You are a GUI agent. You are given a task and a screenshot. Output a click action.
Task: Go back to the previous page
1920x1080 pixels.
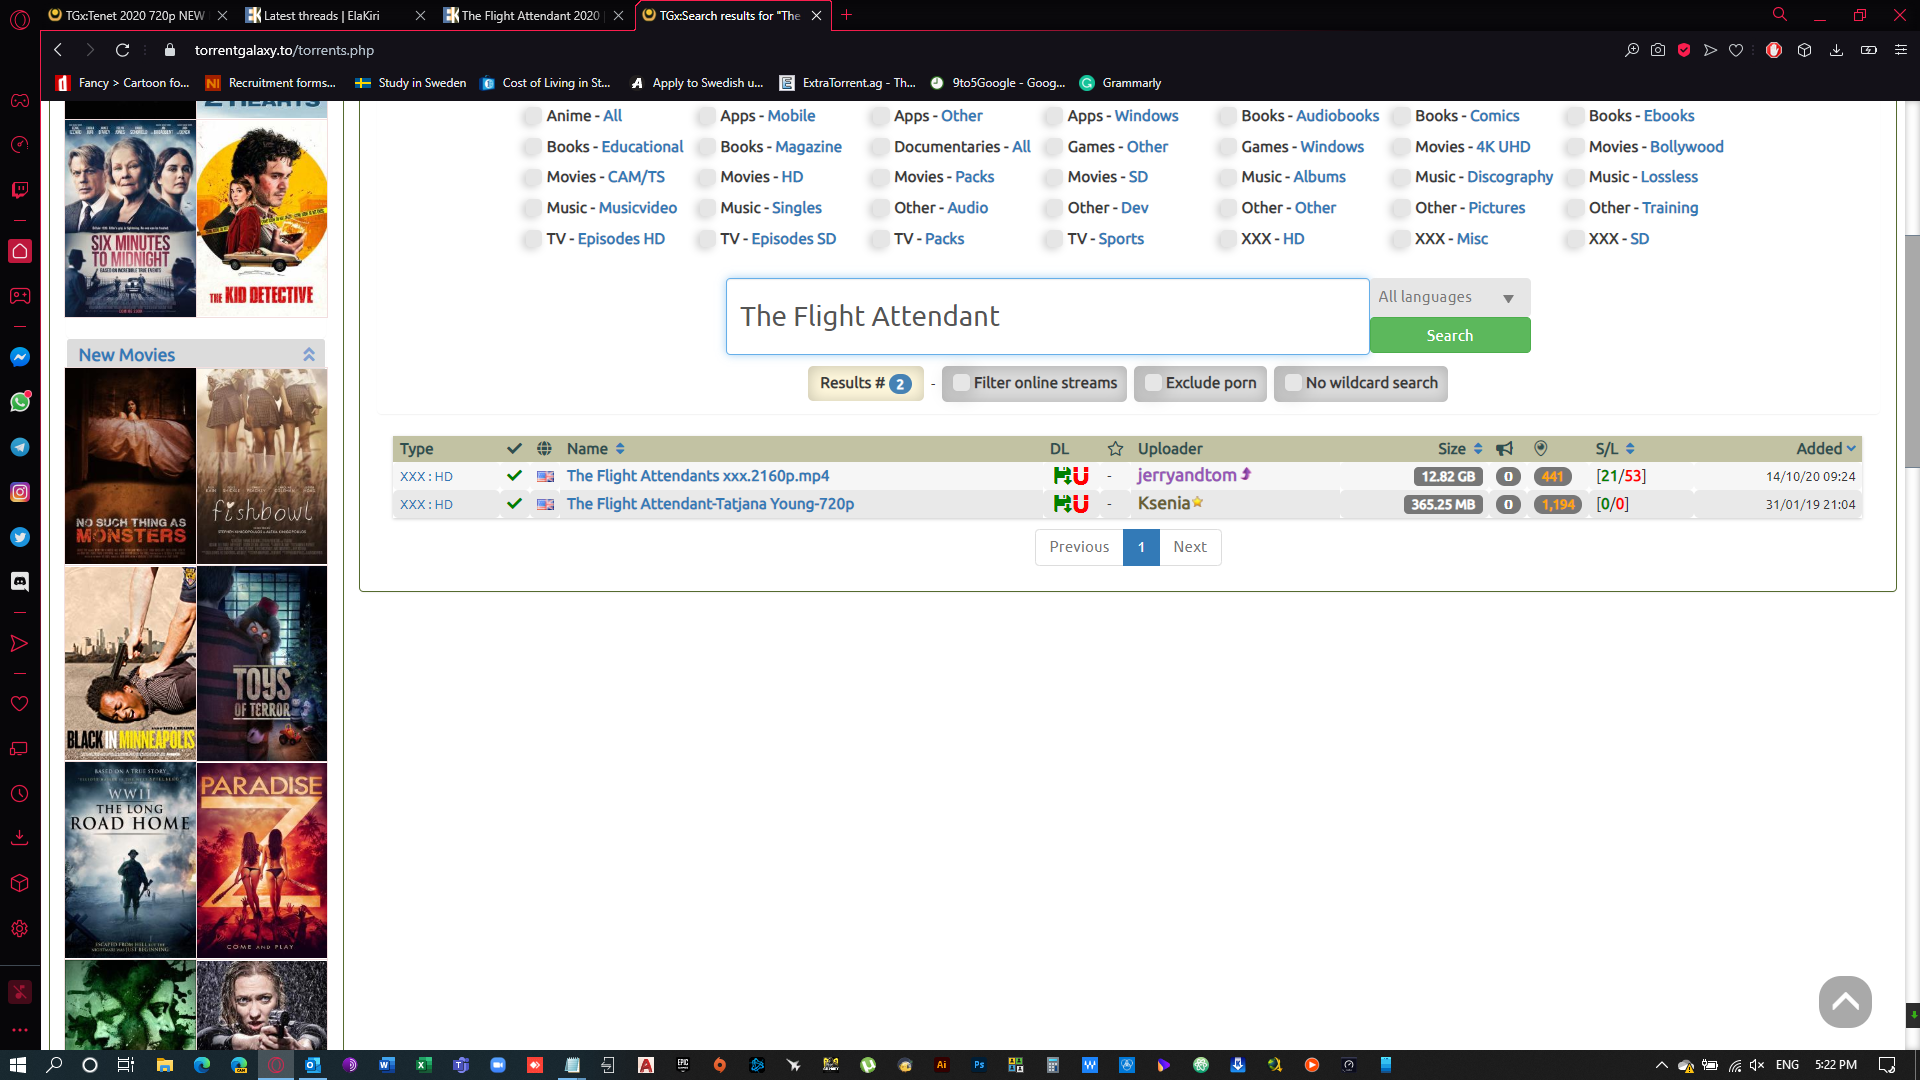point(58,50)
